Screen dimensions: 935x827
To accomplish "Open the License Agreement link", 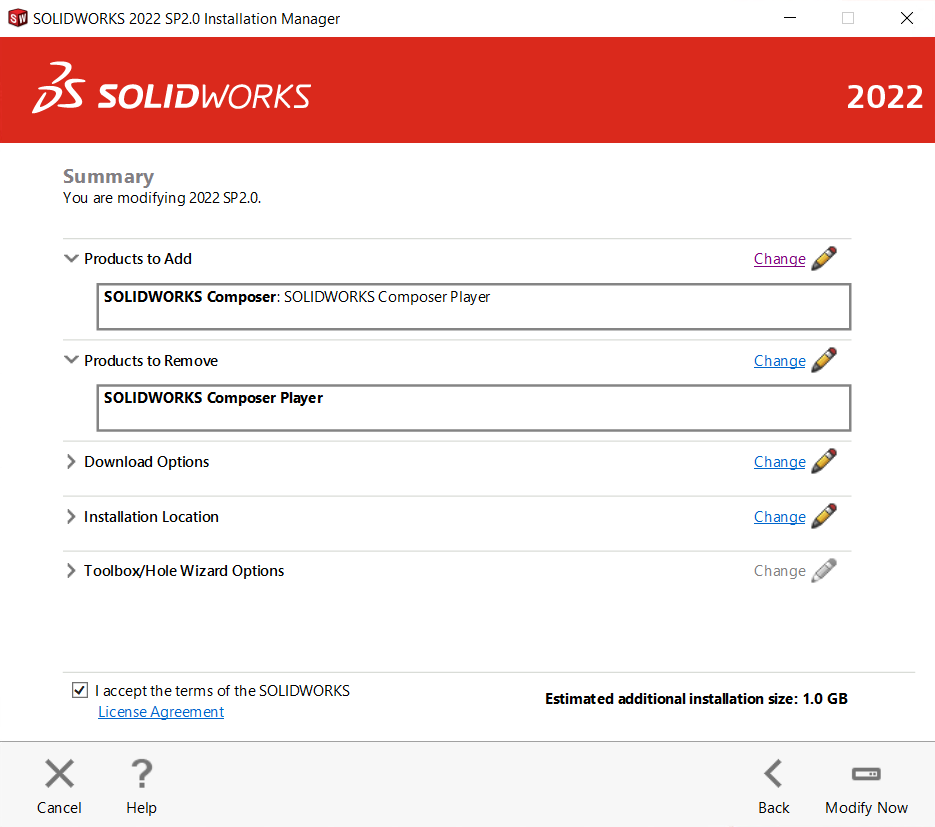I will pyautogui.click(x=161, y=712).
